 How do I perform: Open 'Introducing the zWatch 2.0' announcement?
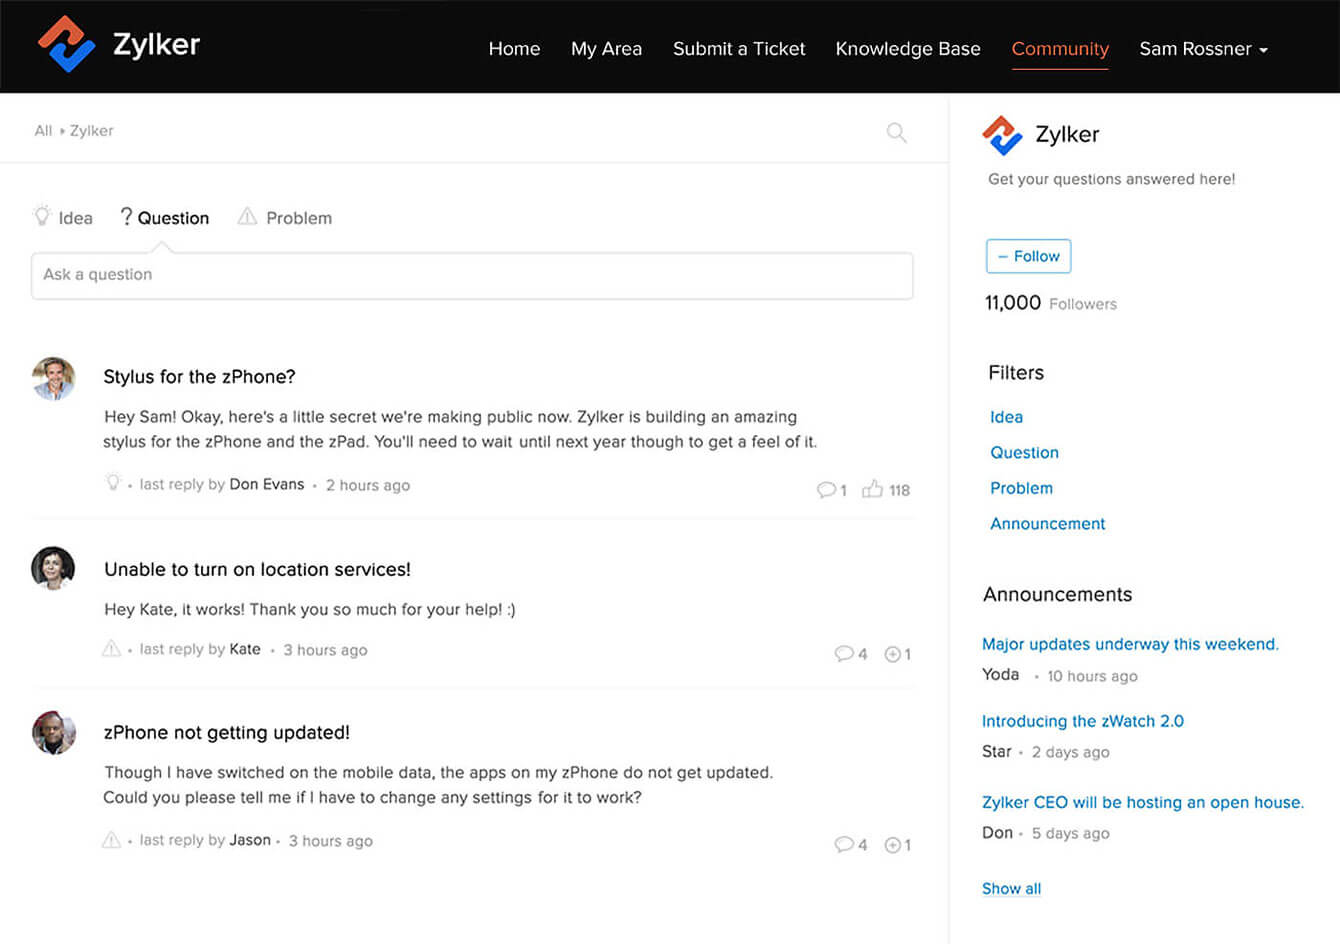coord(1082,721)
